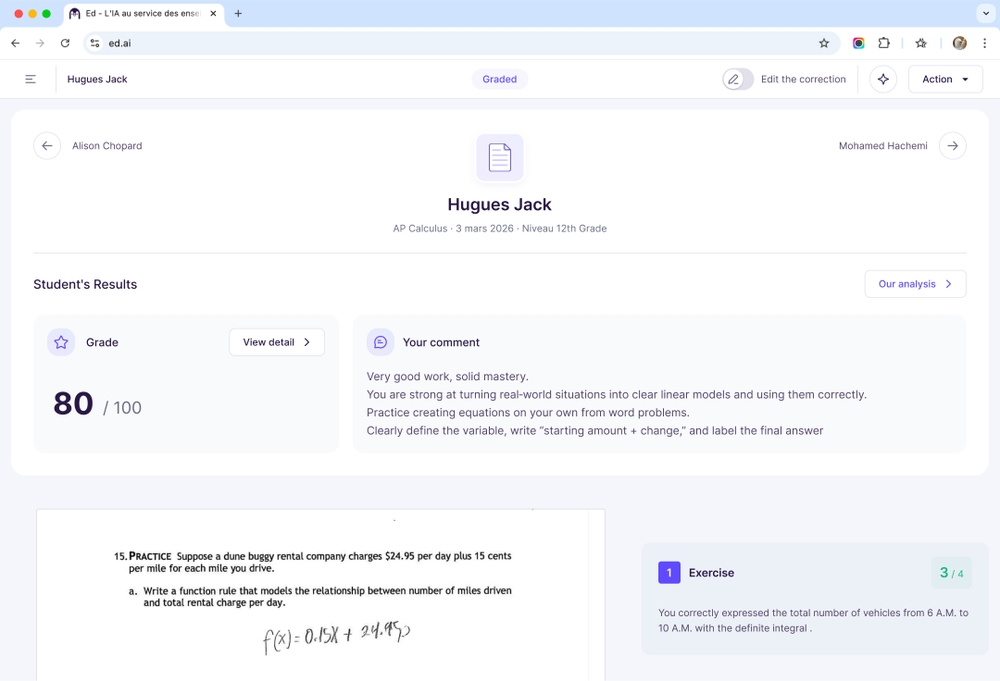Select the Ed - L'IA au service tab
The width and height of the screenshot is (1000, 681).
tap(143, 13)
